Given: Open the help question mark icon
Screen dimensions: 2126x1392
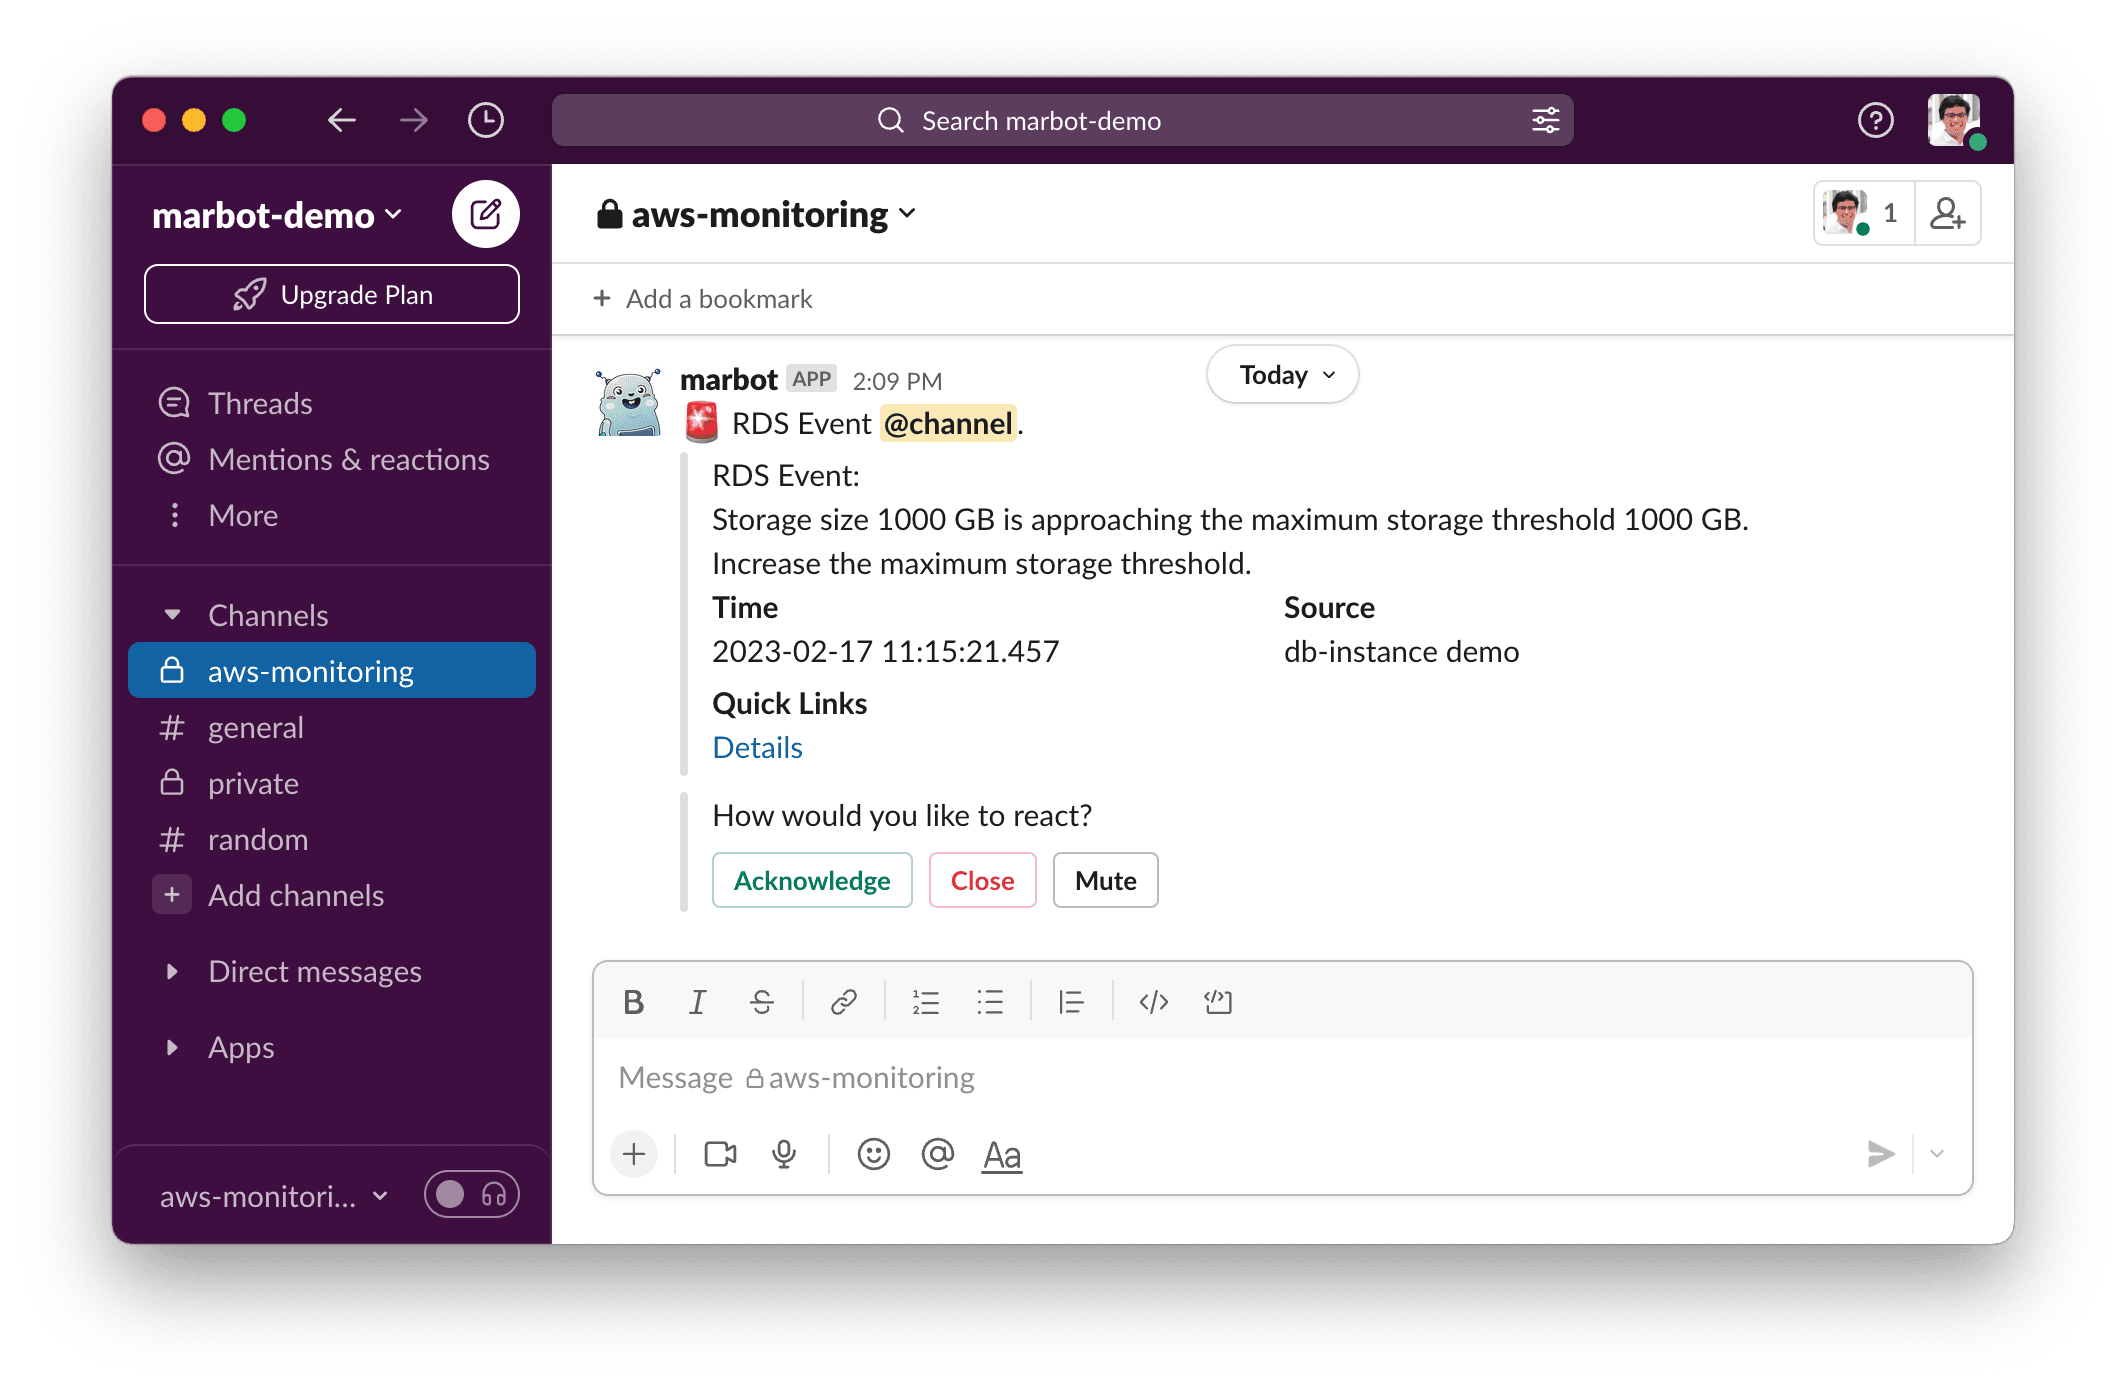Looking at the screenshot, I should point(1875,121).
